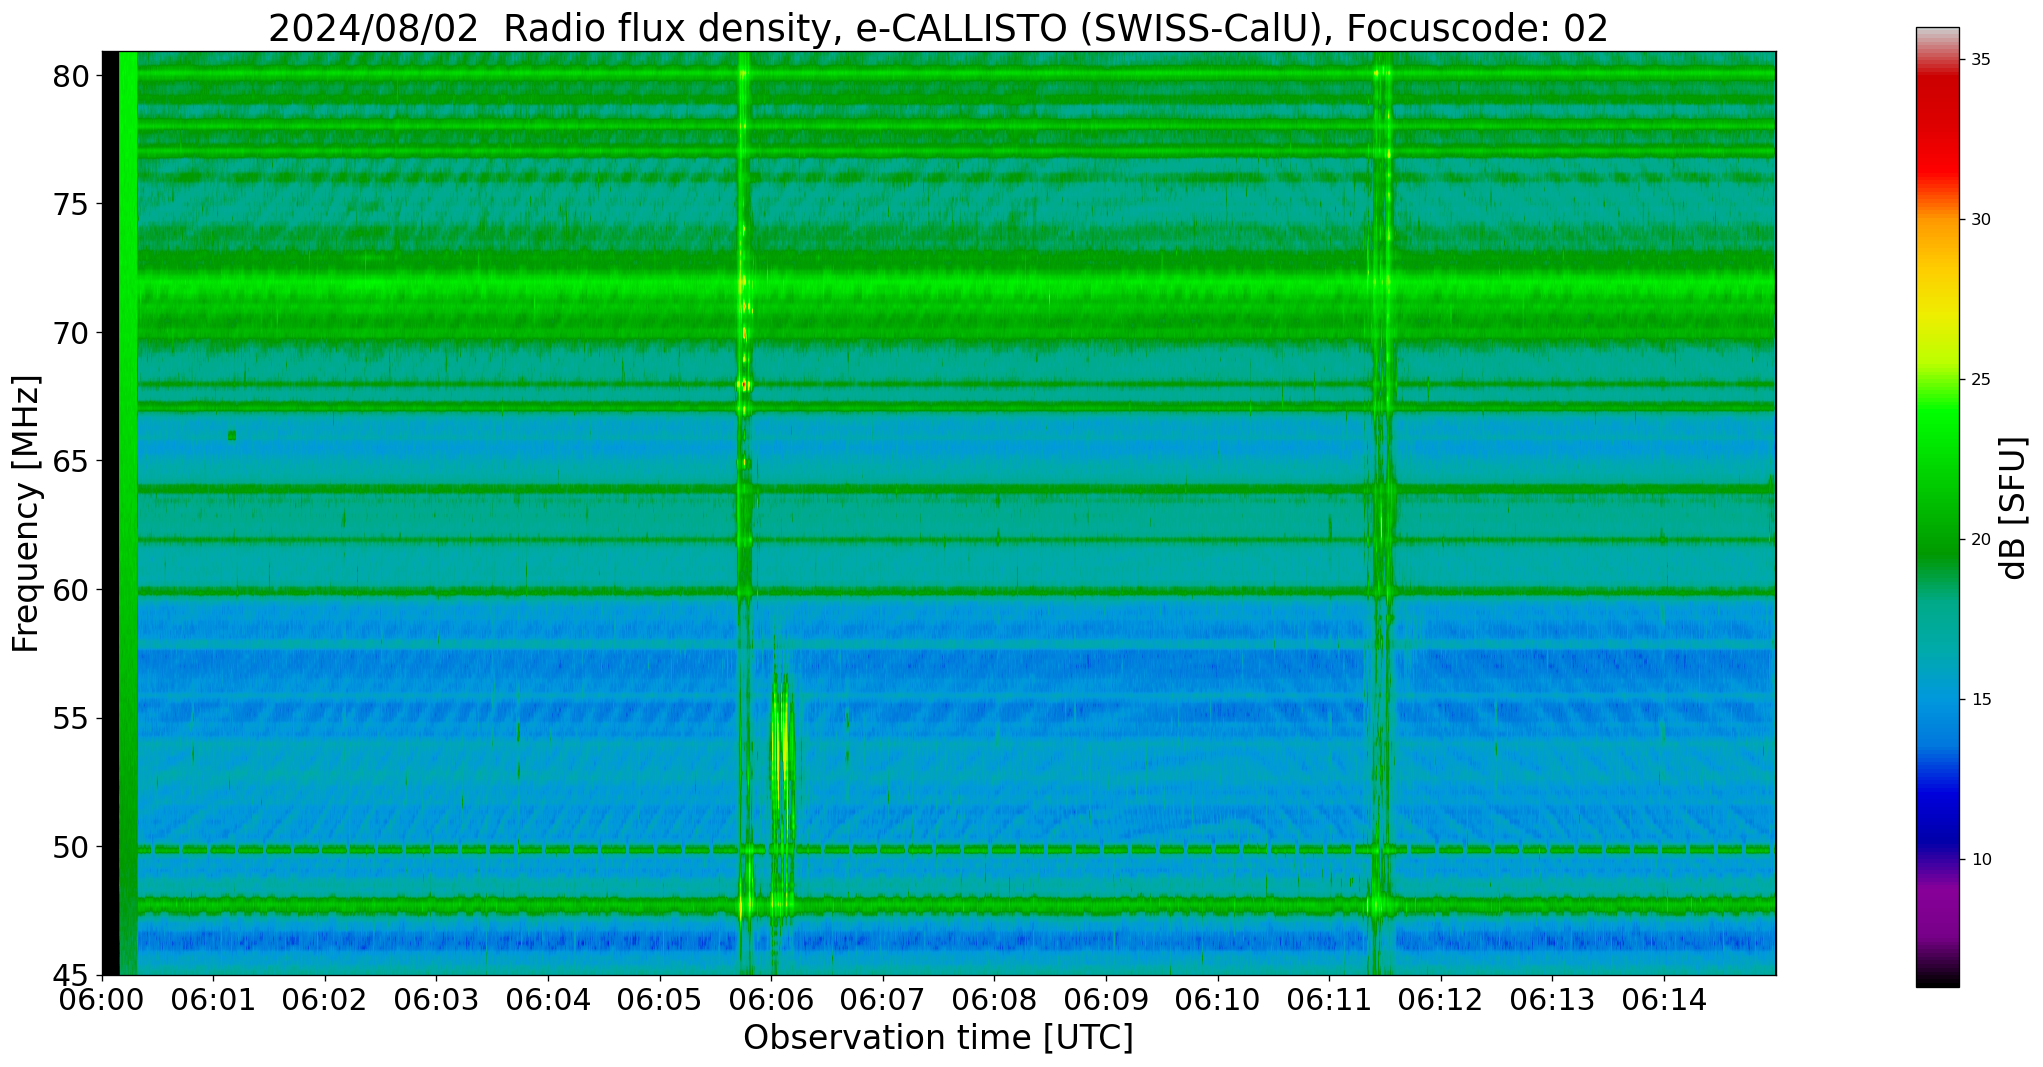This screenshot has width=2043, height=1067.
Task: Click the 06:12 time tick label
Action: pyautogui.click(x=1441, y=999)
